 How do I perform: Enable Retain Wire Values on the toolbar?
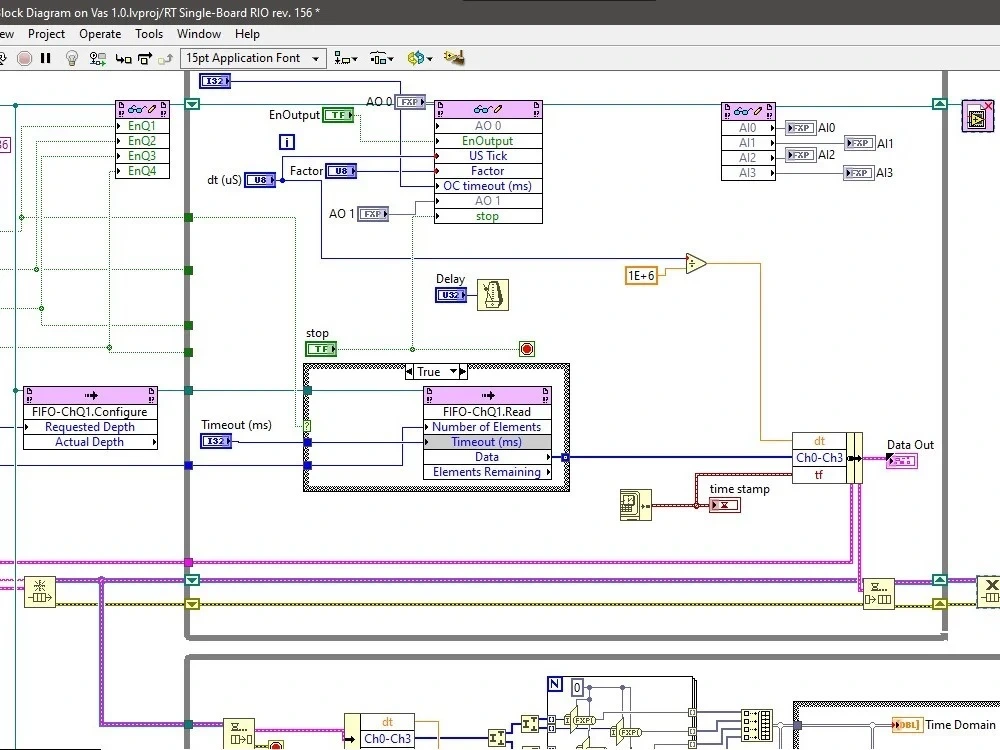(97, 57)
